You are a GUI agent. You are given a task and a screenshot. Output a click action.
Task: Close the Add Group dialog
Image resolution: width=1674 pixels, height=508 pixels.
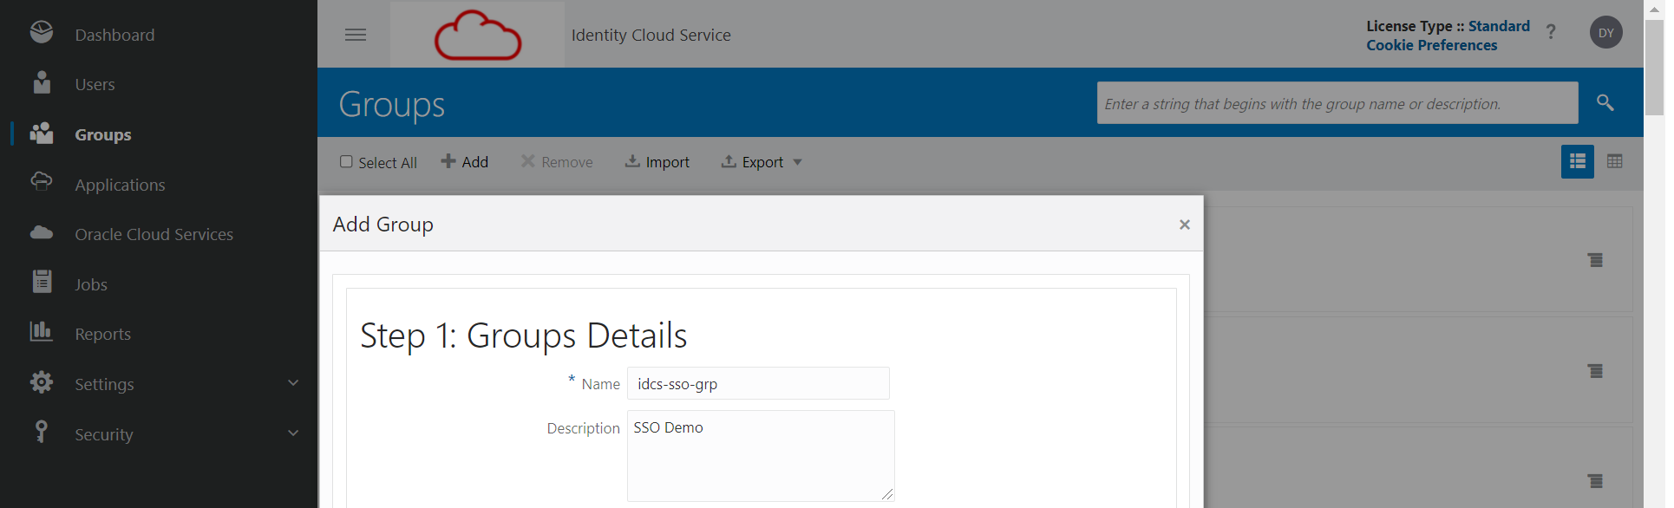[1184, 225]
